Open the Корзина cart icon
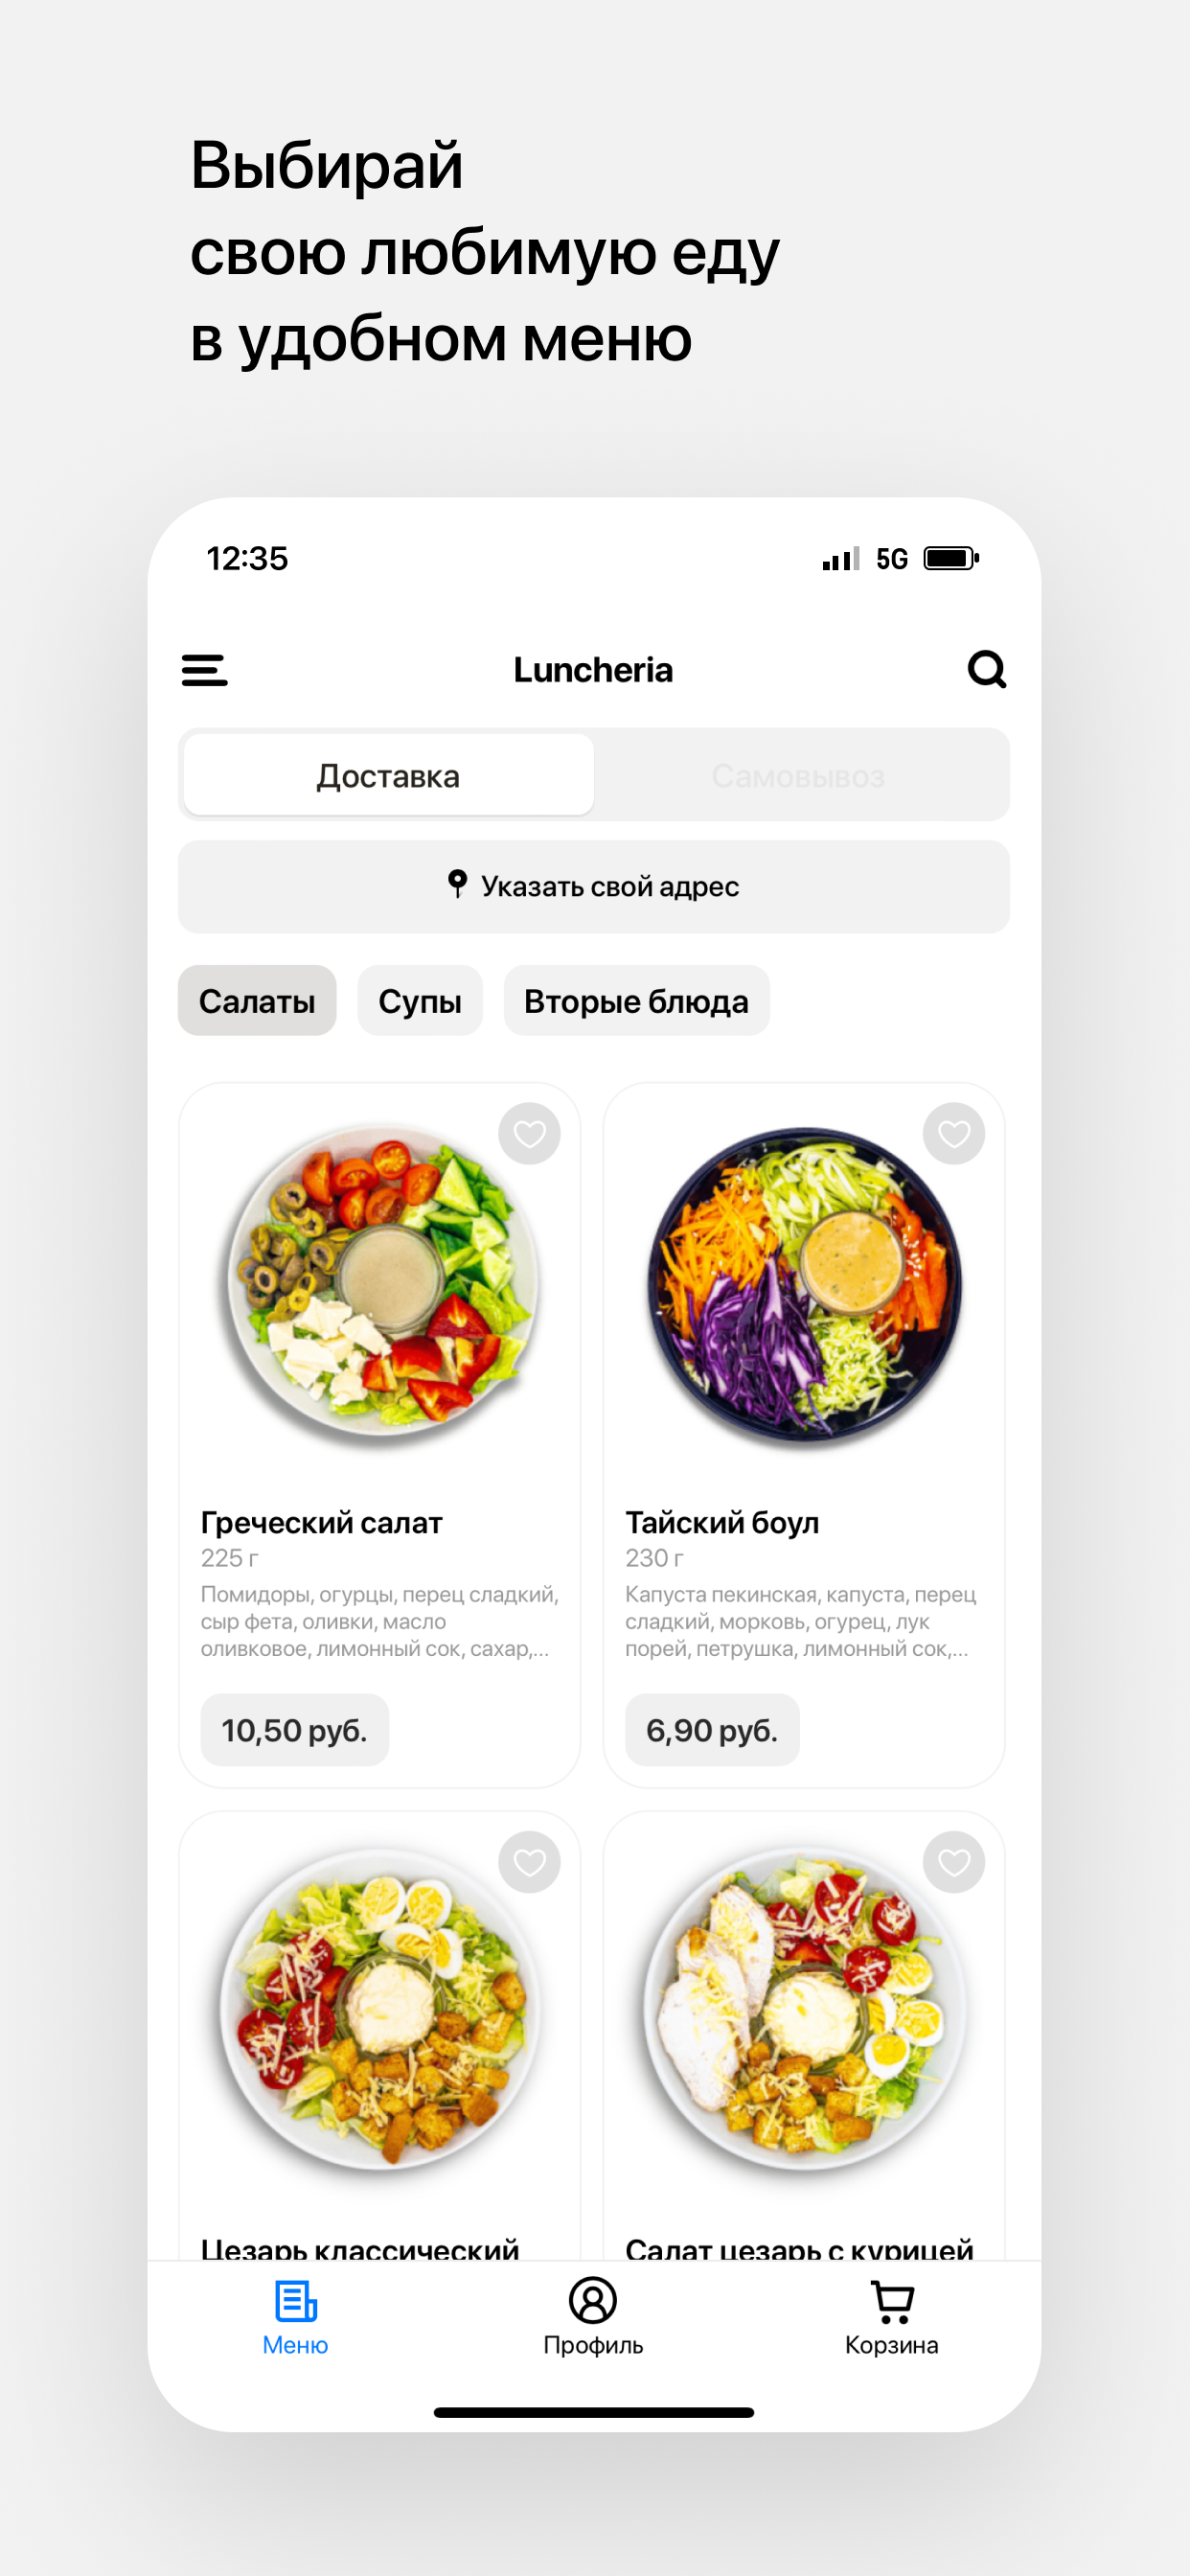1190x2576 pixels. 892,2301
